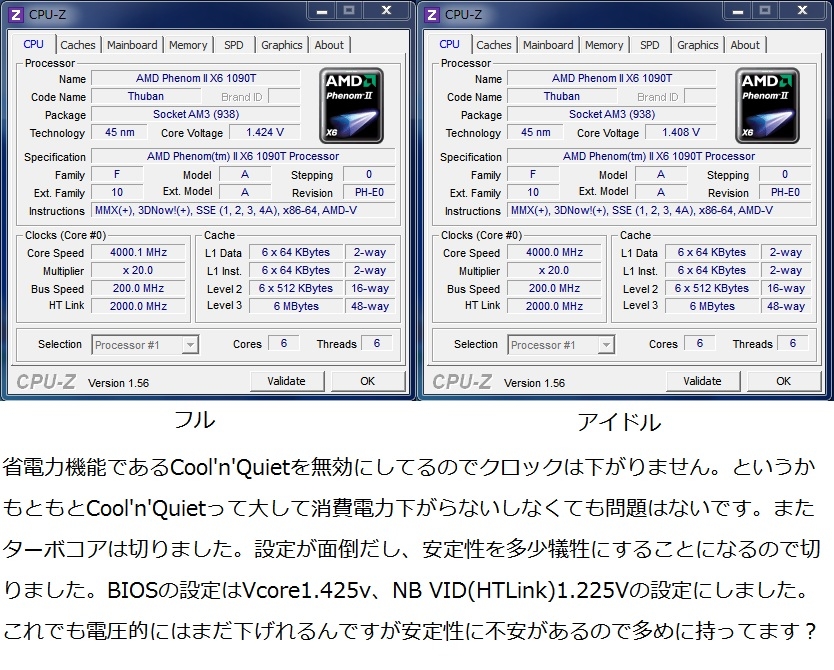Open the SPD tab in the アイドル window

coord(649,45)
